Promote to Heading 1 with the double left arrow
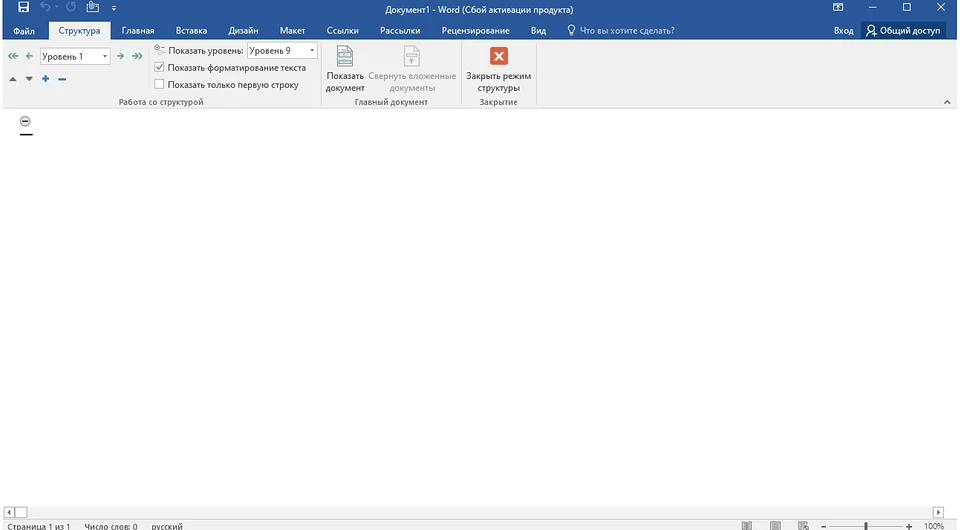 [x=13, y=56]
